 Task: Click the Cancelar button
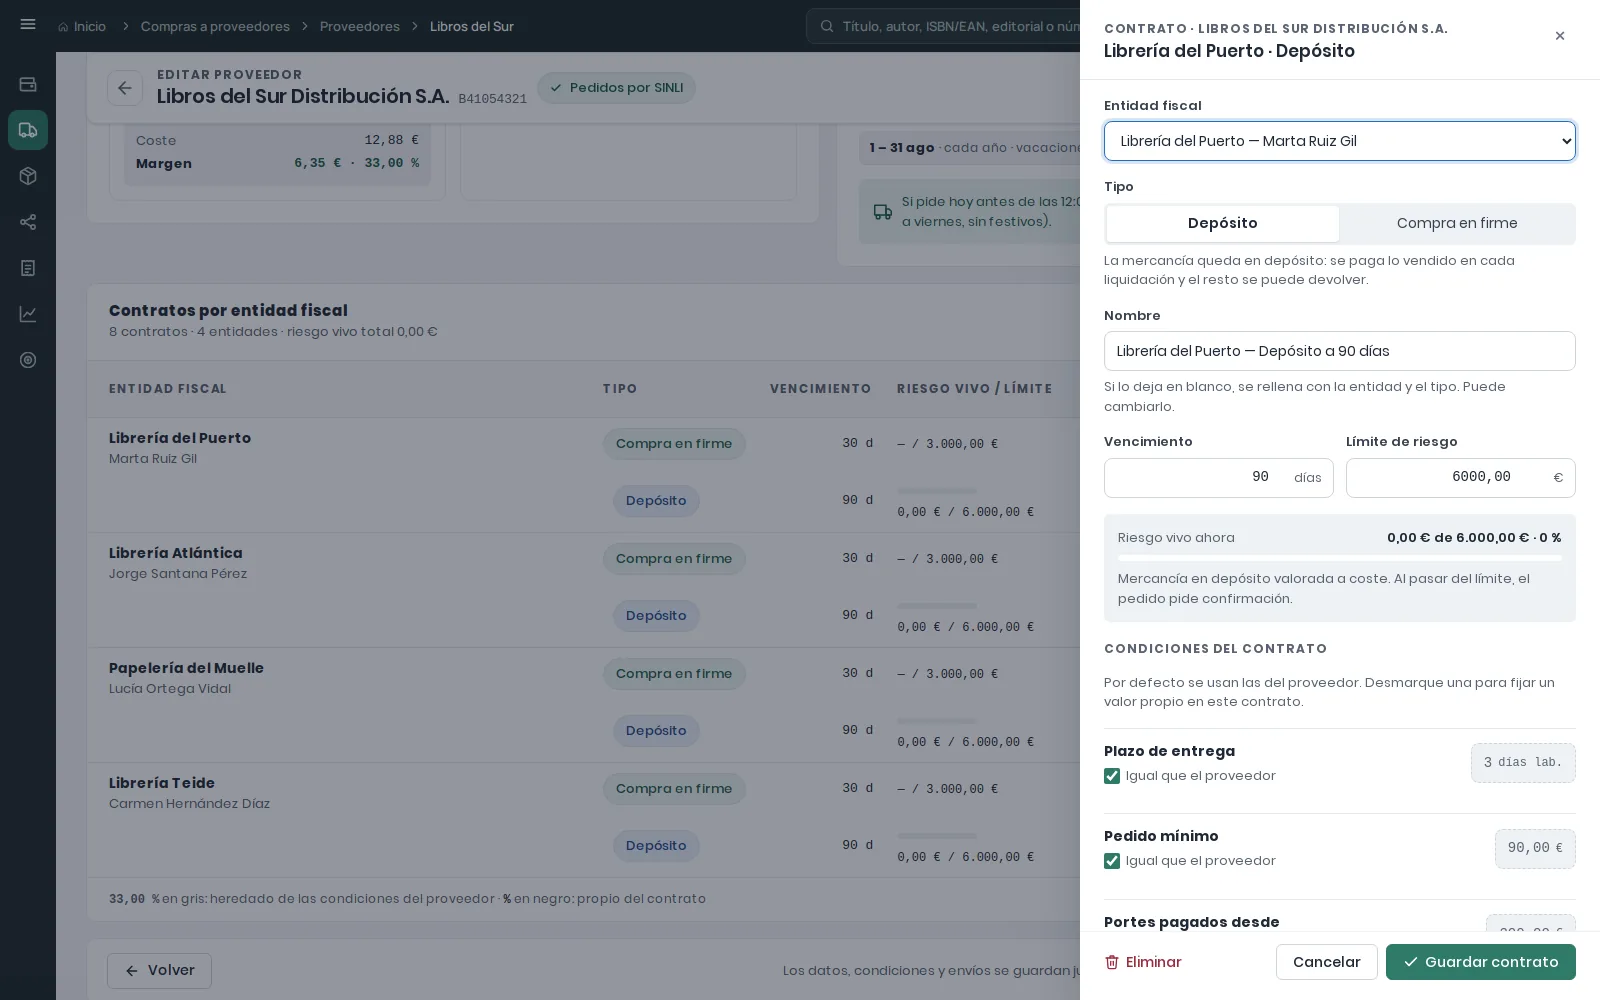(x=1327, y=962)
